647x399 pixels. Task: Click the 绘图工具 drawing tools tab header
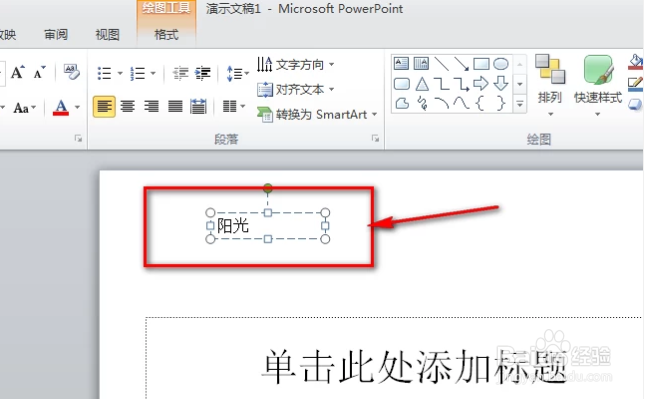[x=166, y=8]
